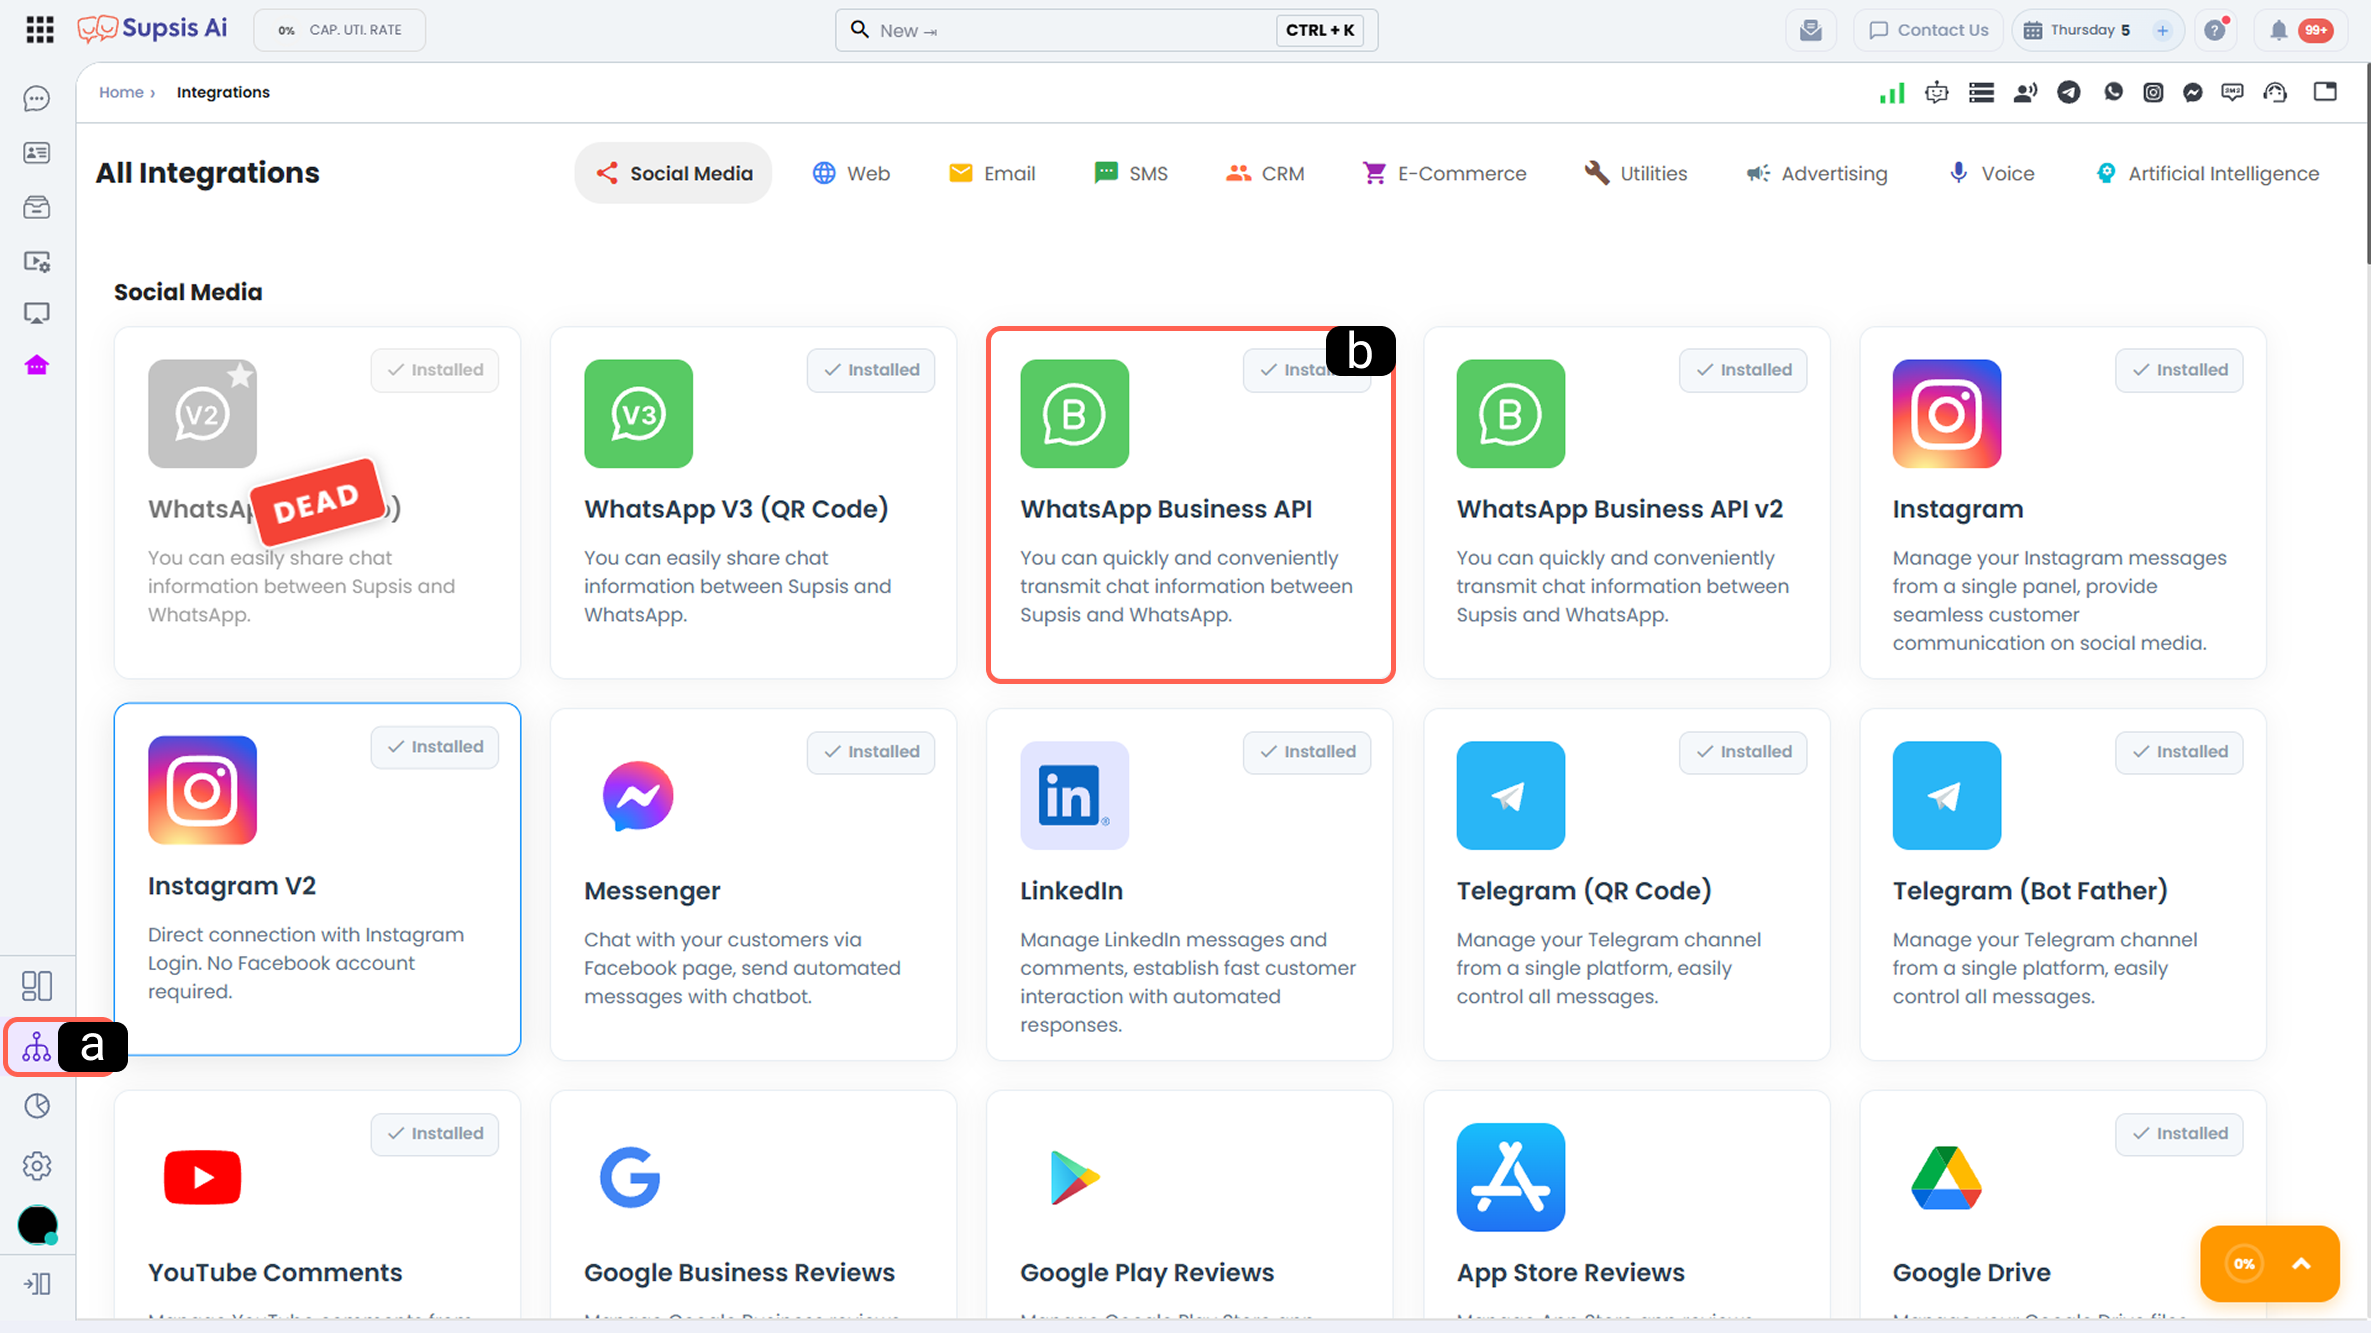This screenshot has height=1333, width=2371.
Task: Open the live chat sidebar icon
Action: point(37,98)
